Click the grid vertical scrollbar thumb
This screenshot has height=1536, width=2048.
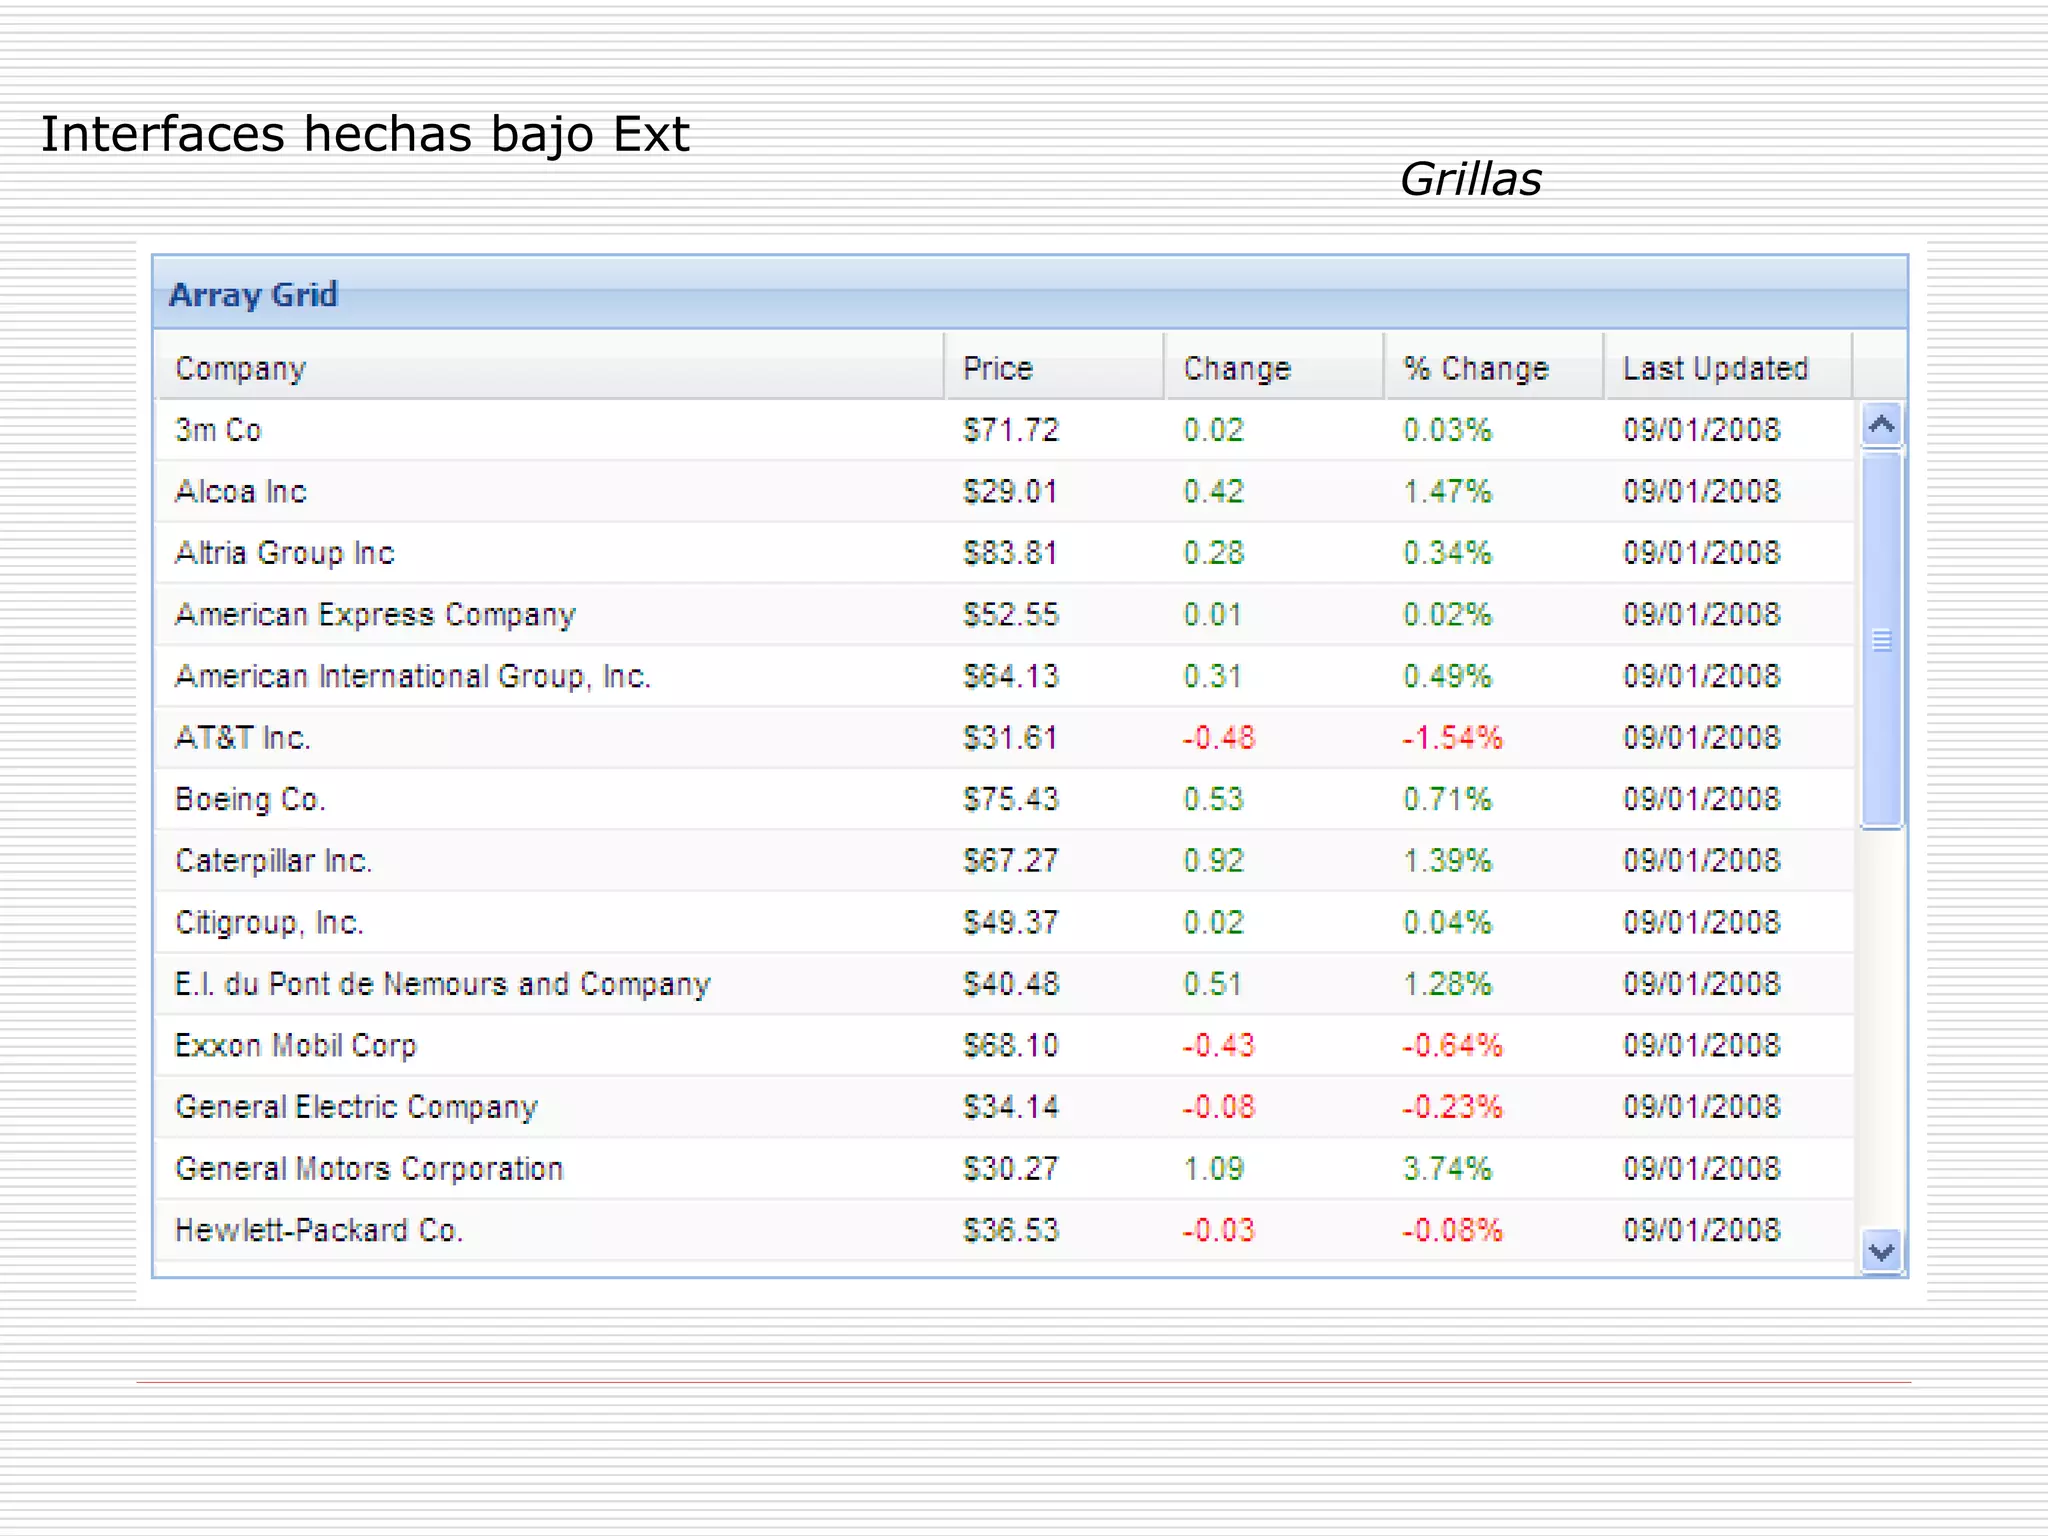(x=1881, y=640)
